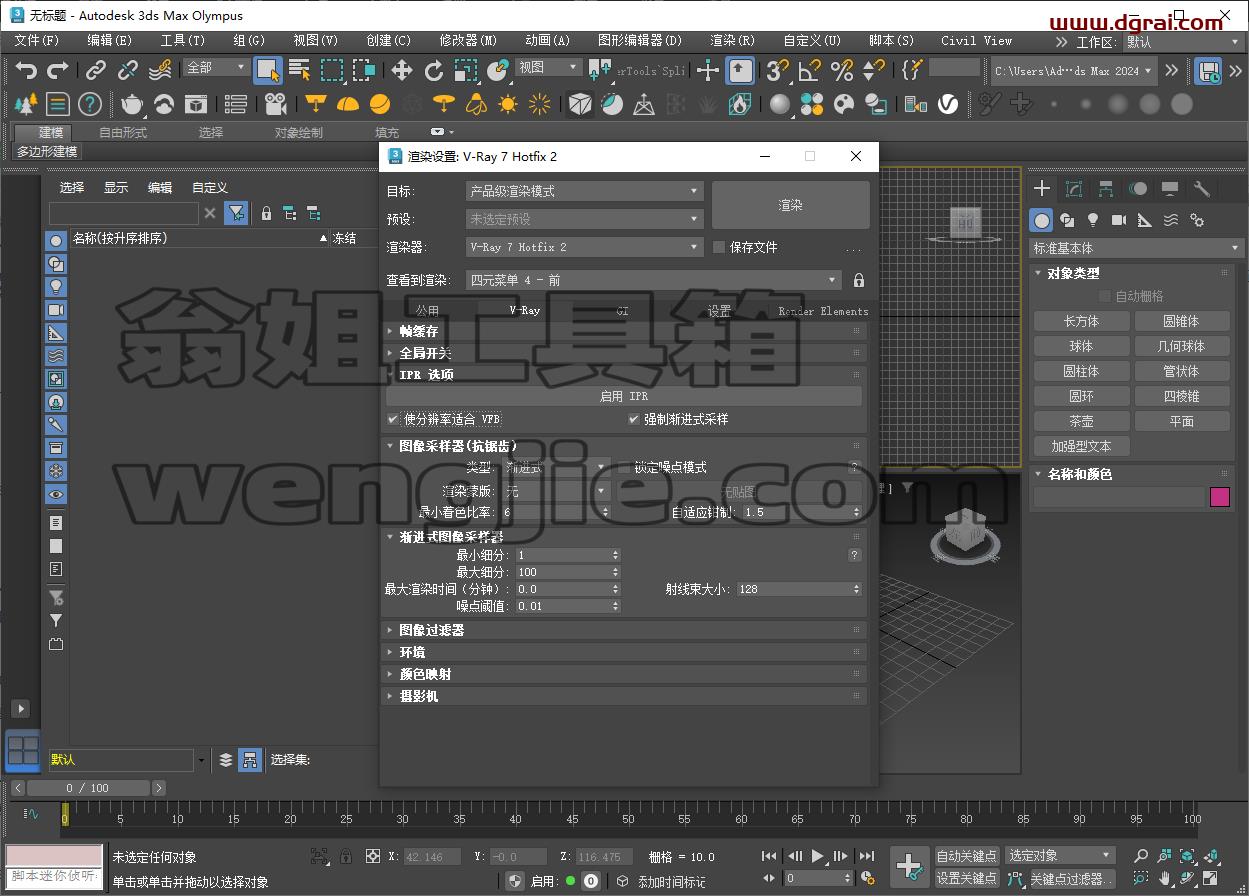Click the teapot Render Setup icon

(x=132, y=104)
